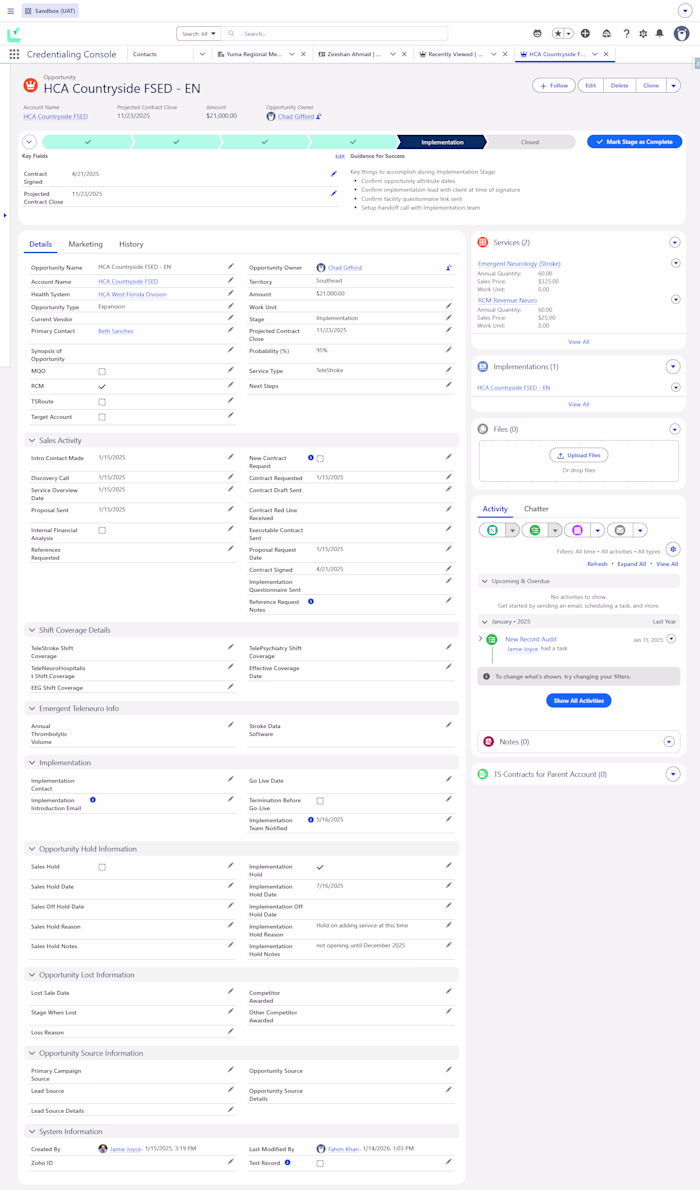Screen dimensions: 700x1190
Task: Click the Upload Files button
Action: [x=579, y=455]
